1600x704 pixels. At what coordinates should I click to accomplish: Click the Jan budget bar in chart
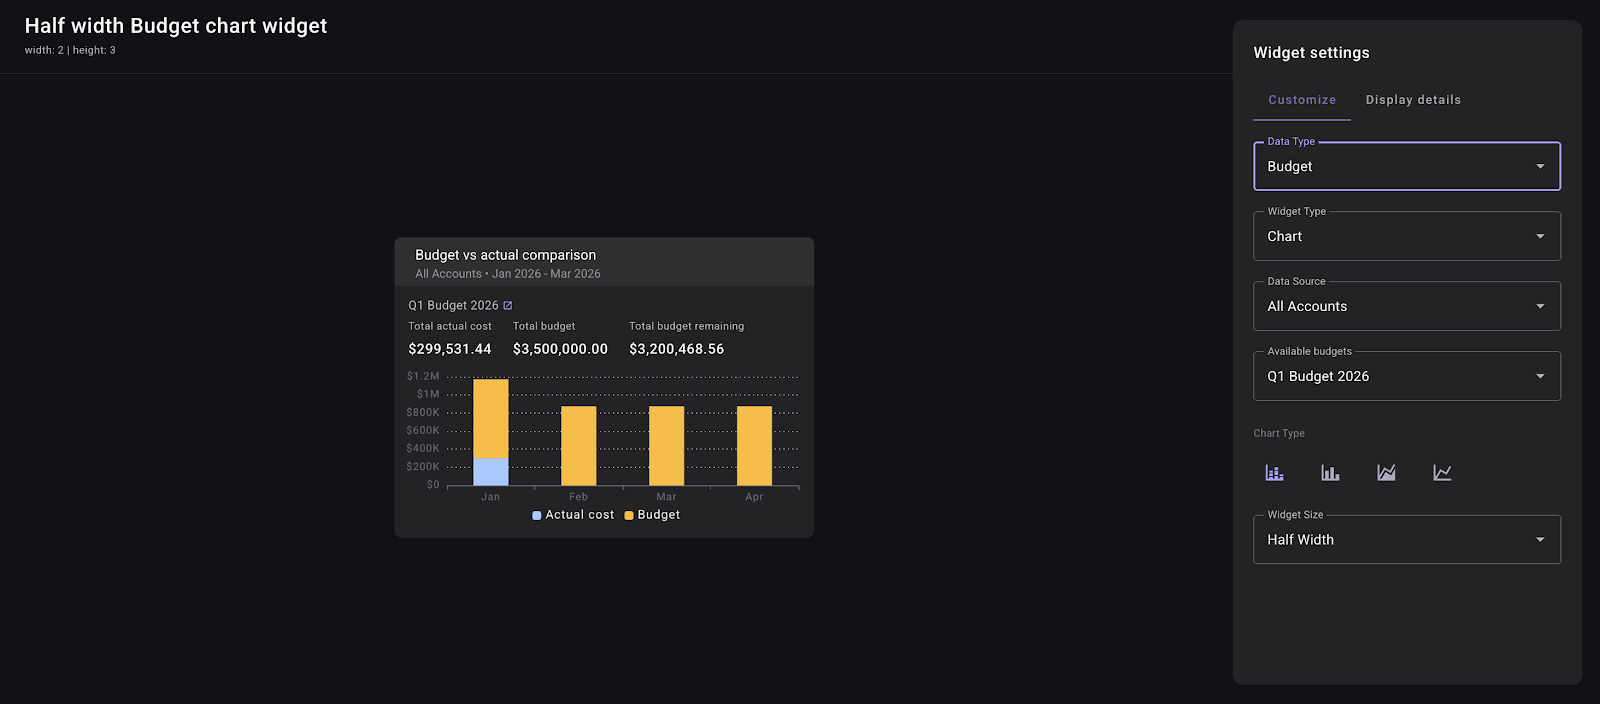click(x=491, y=418)
